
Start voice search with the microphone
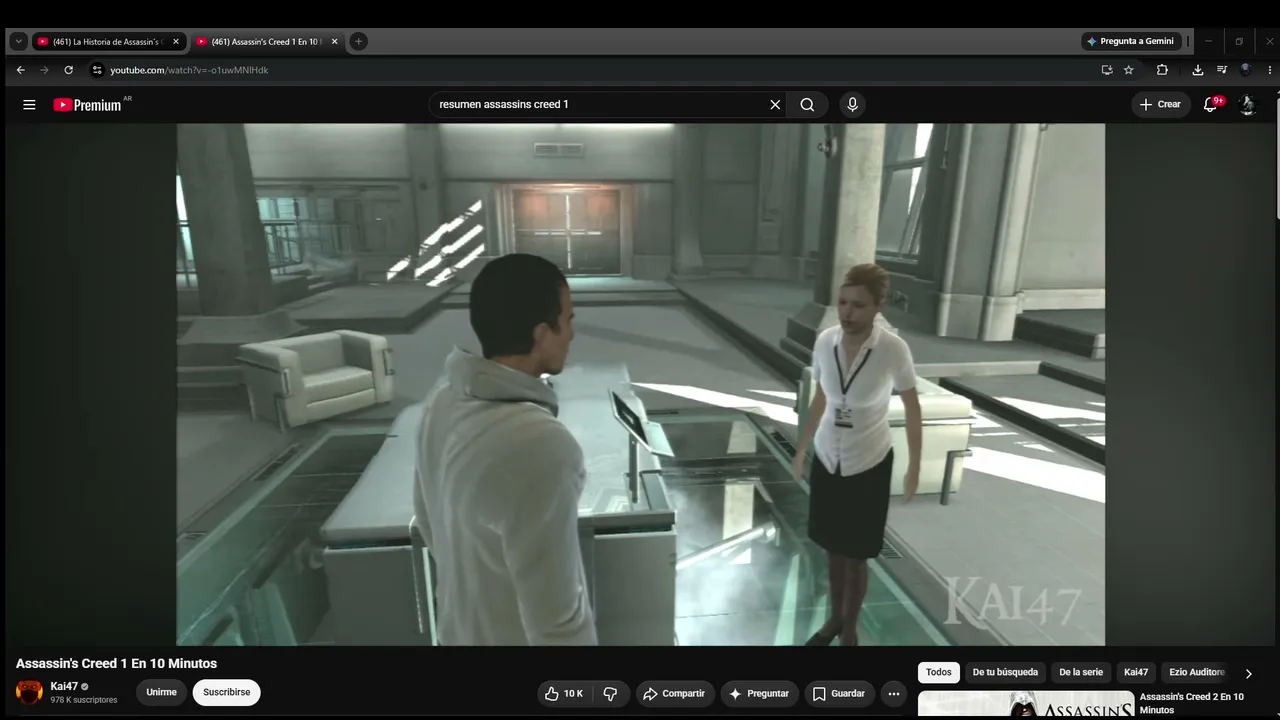[852, 104]
